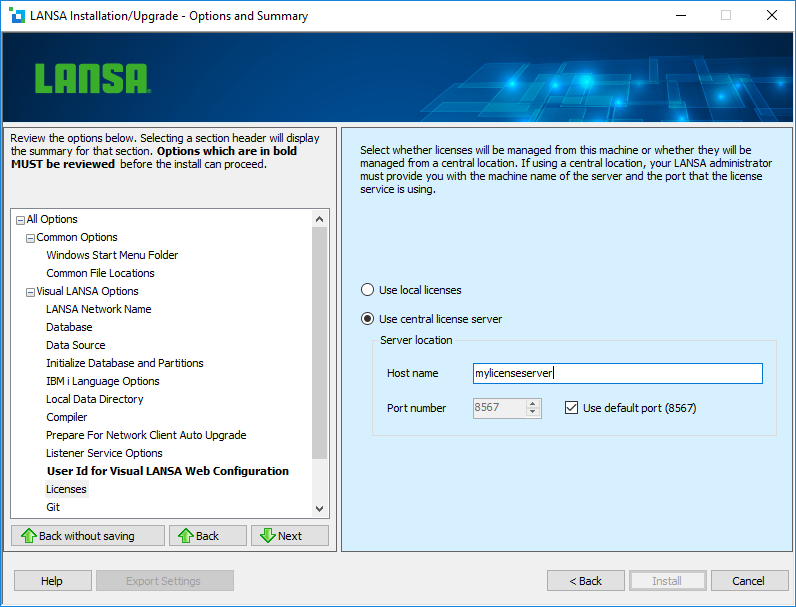Image resolution: width=796 pixels, height=607 pixels.
Task: Click the < Back wizard button
Action: [585, 581]
